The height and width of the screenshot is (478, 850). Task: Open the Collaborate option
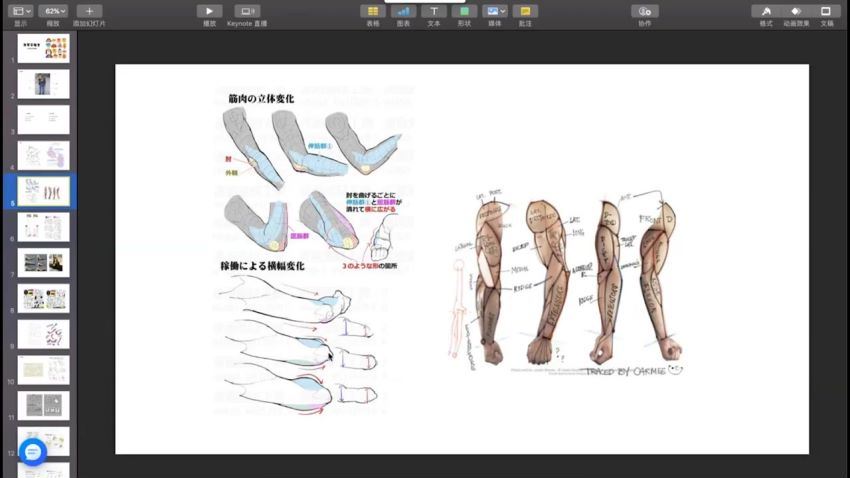(x=645, y=11)
